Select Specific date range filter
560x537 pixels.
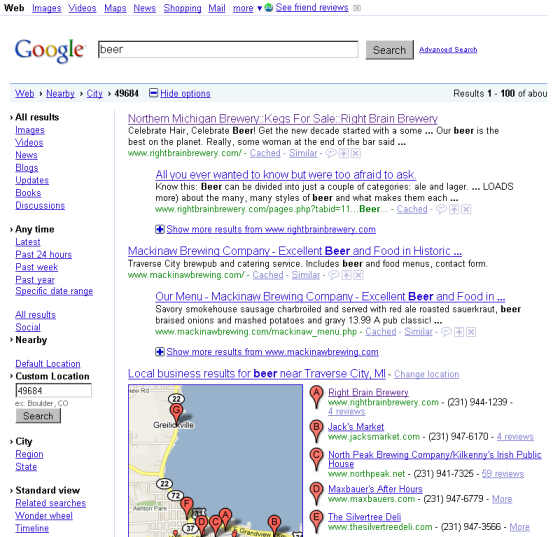54,291
